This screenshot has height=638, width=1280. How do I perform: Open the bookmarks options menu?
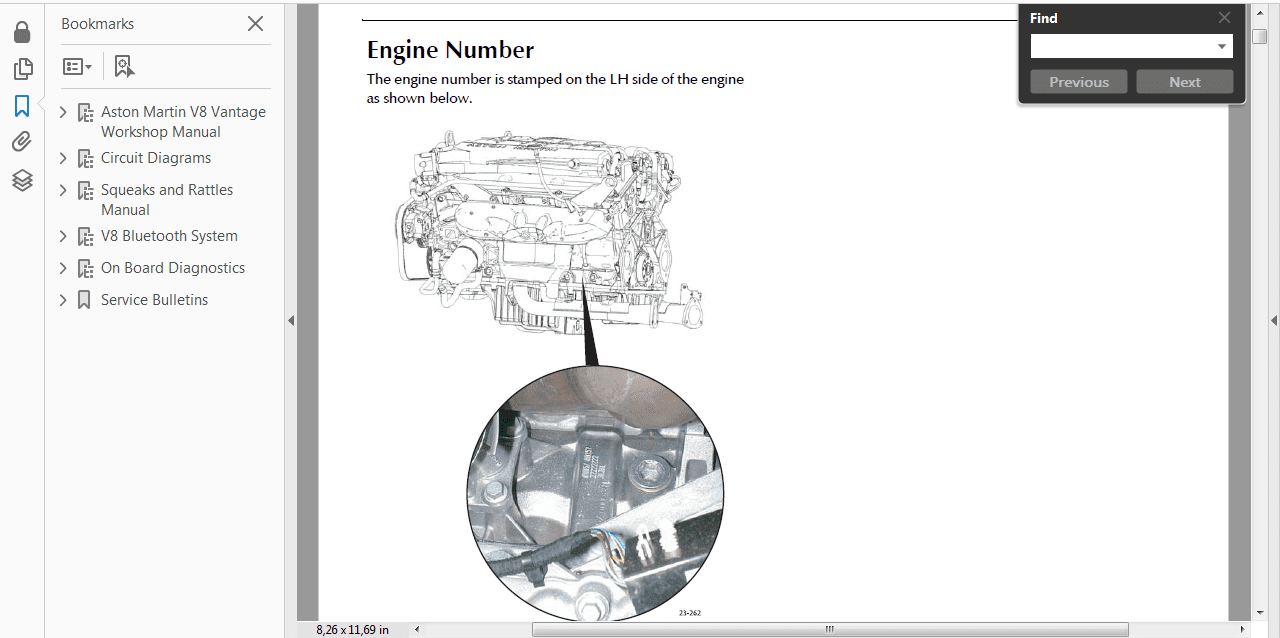77,67
